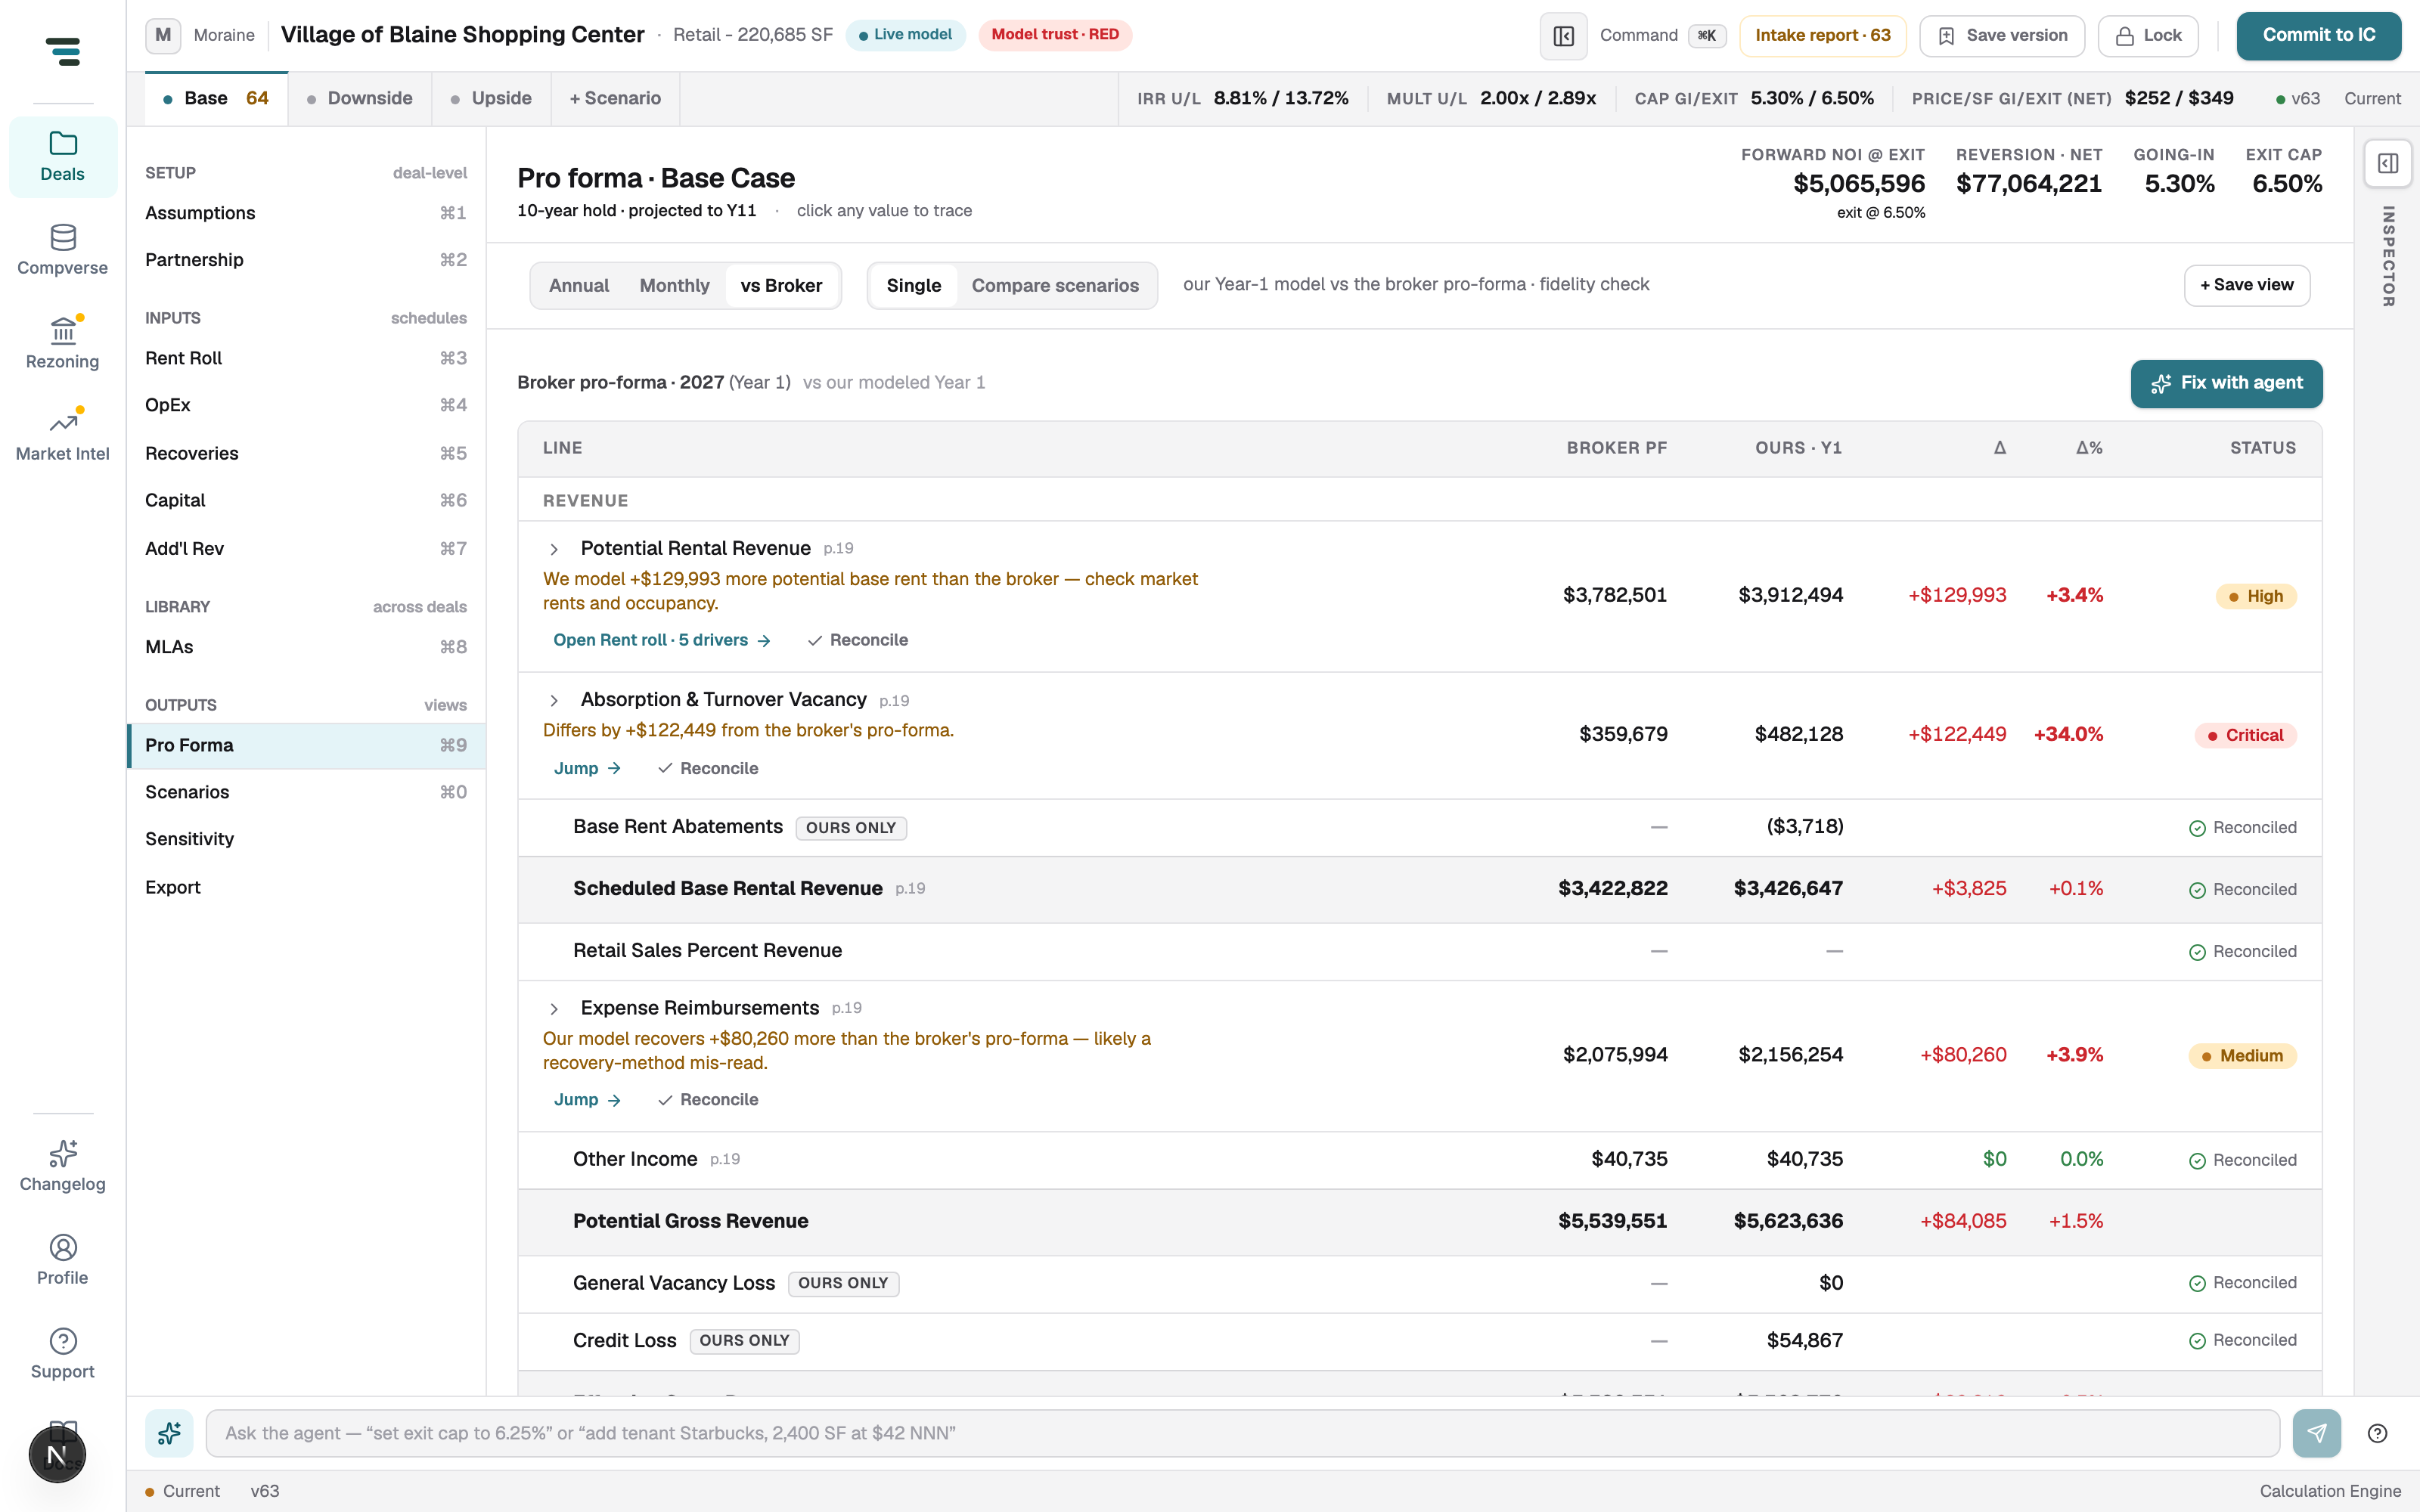This screenshot has width=2420, height=1512.
Task: Switch to the Downside scenario tab
Action: (360, 98)
